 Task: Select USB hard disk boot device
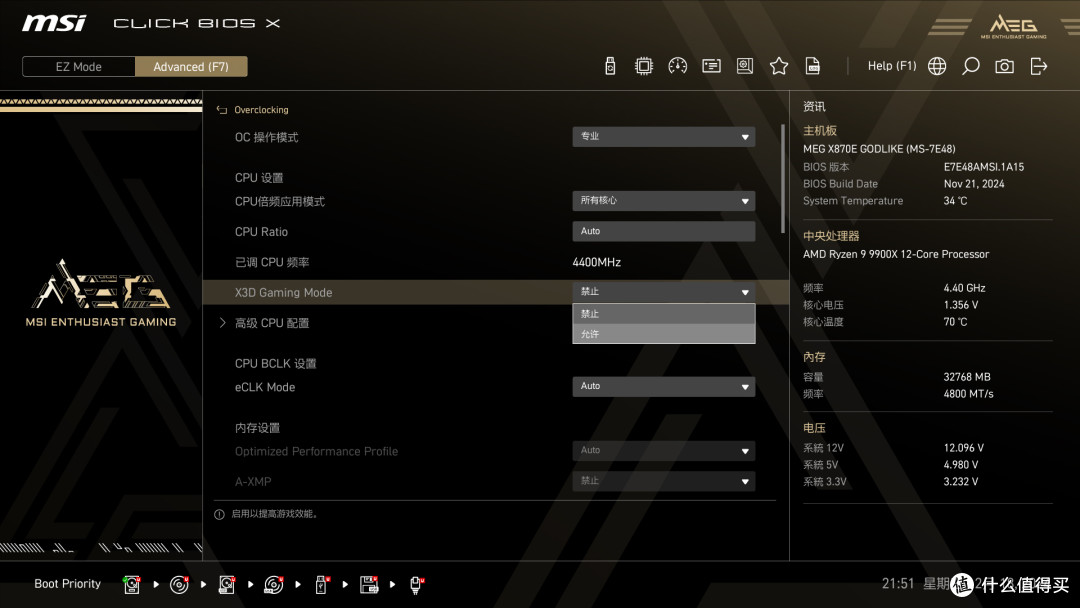click(227, 585)
